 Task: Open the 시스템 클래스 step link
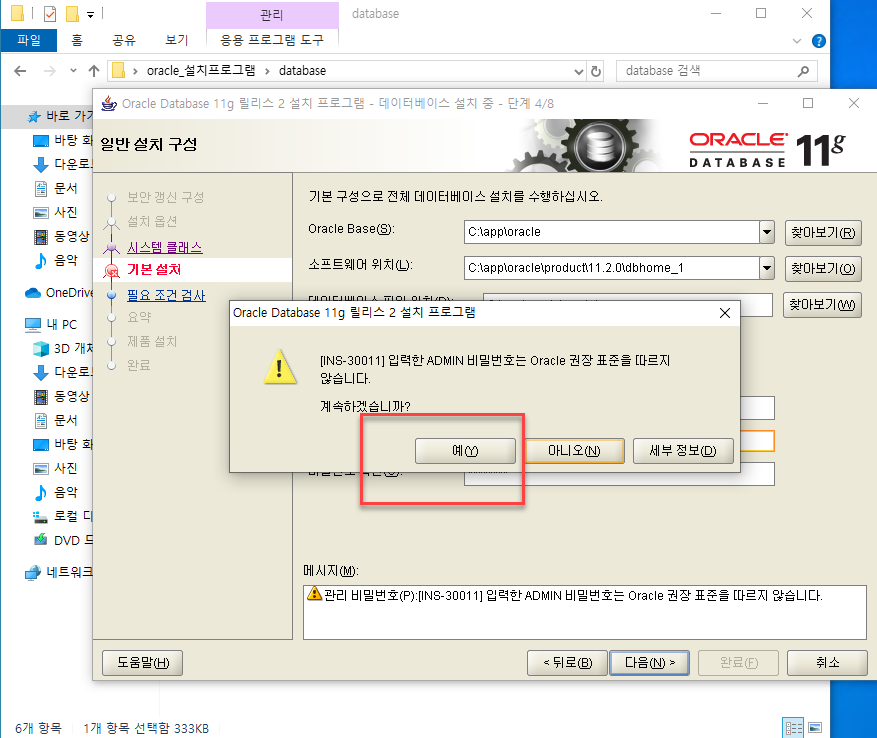pos(164,247)
